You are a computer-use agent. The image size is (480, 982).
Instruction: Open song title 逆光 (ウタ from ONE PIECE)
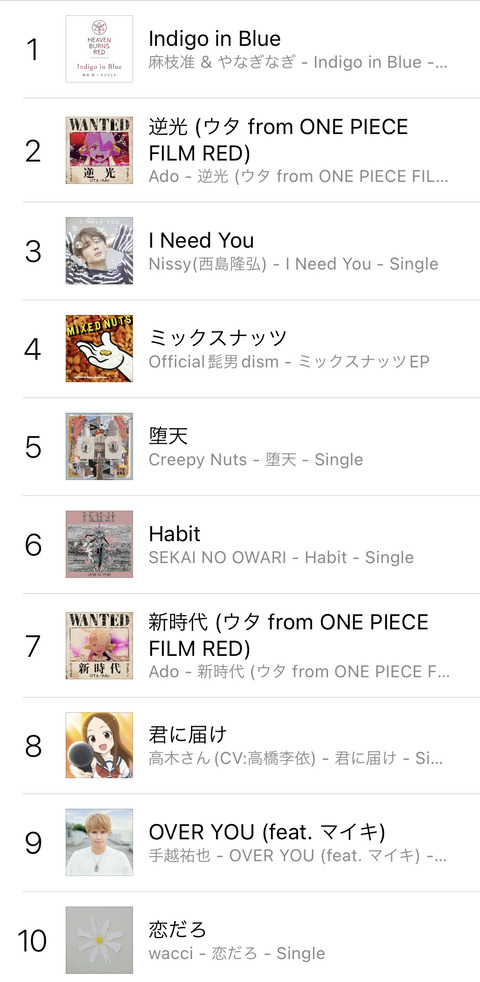click(278, 140)
